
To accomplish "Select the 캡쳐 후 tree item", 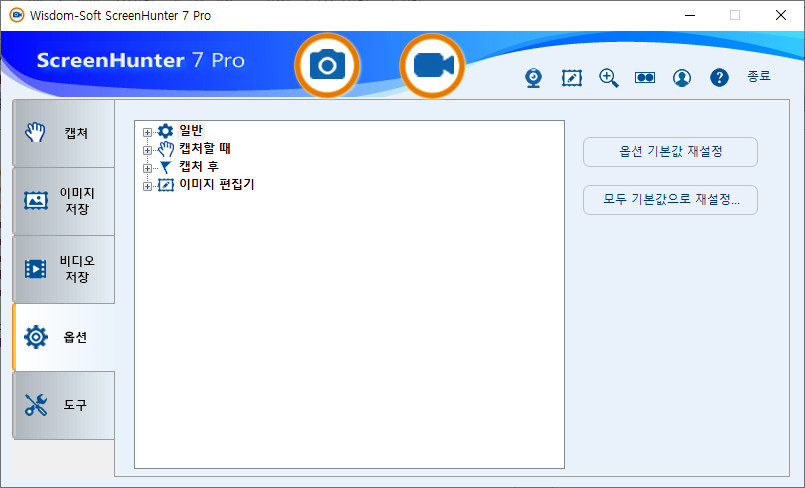I will point(199,166).
